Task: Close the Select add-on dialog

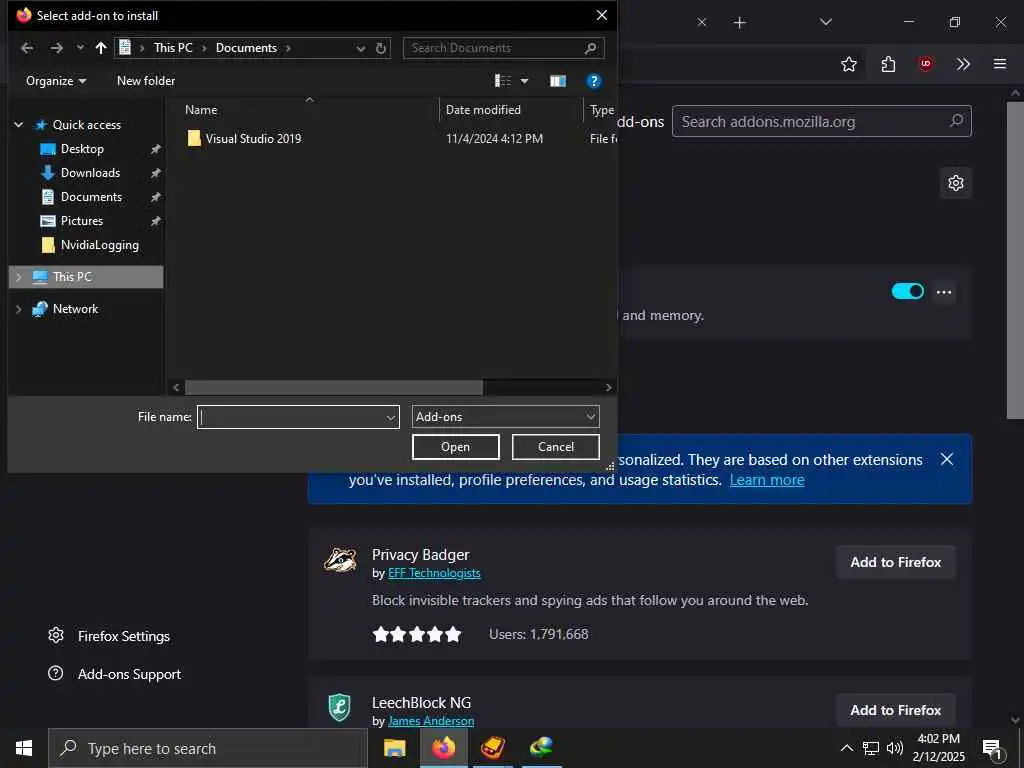Action: point(601,15)
